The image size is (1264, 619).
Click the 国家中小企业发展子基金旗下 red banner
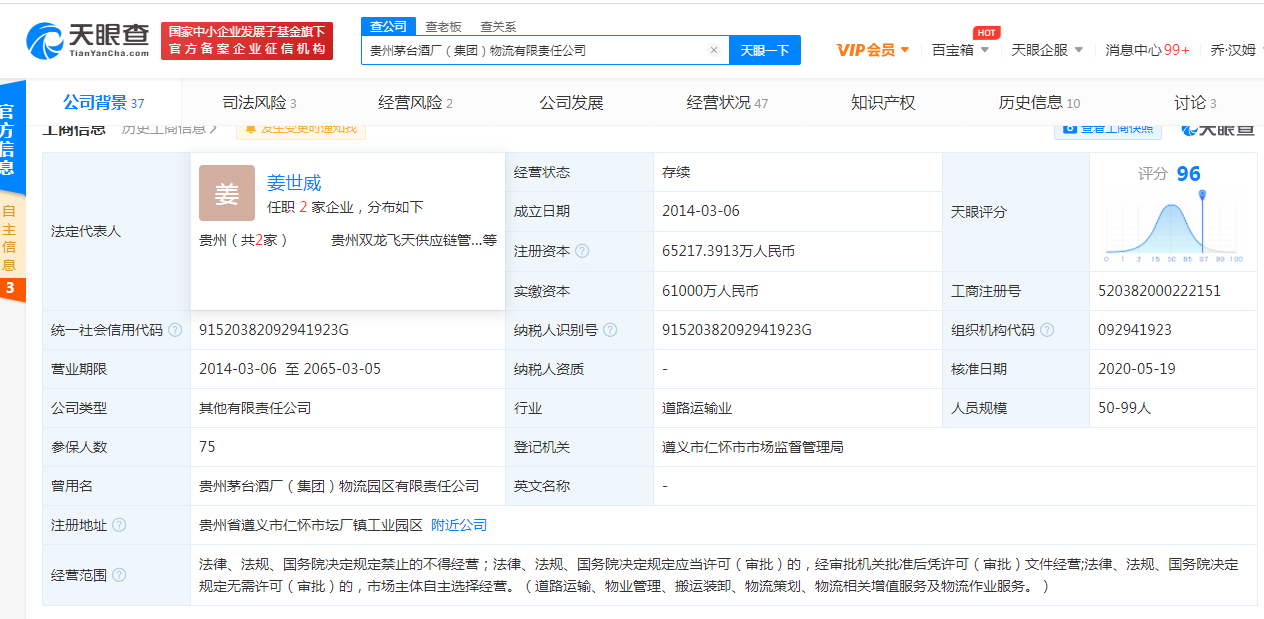point(247,41)
